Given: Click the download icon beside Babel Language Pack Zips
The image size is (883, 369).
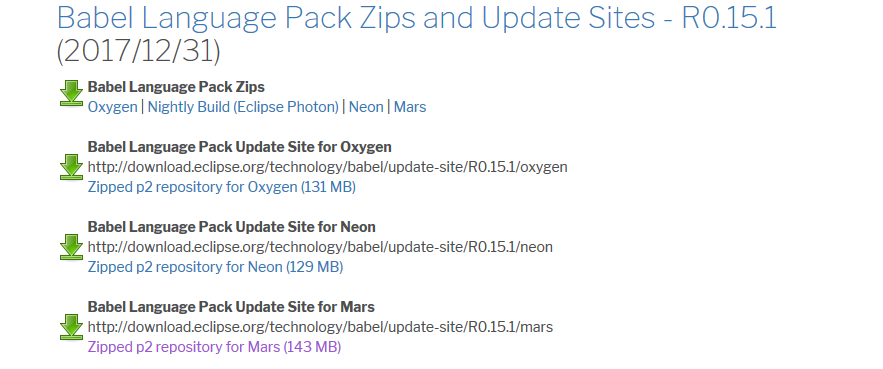Looking at the screenshot, I should 71,93.
